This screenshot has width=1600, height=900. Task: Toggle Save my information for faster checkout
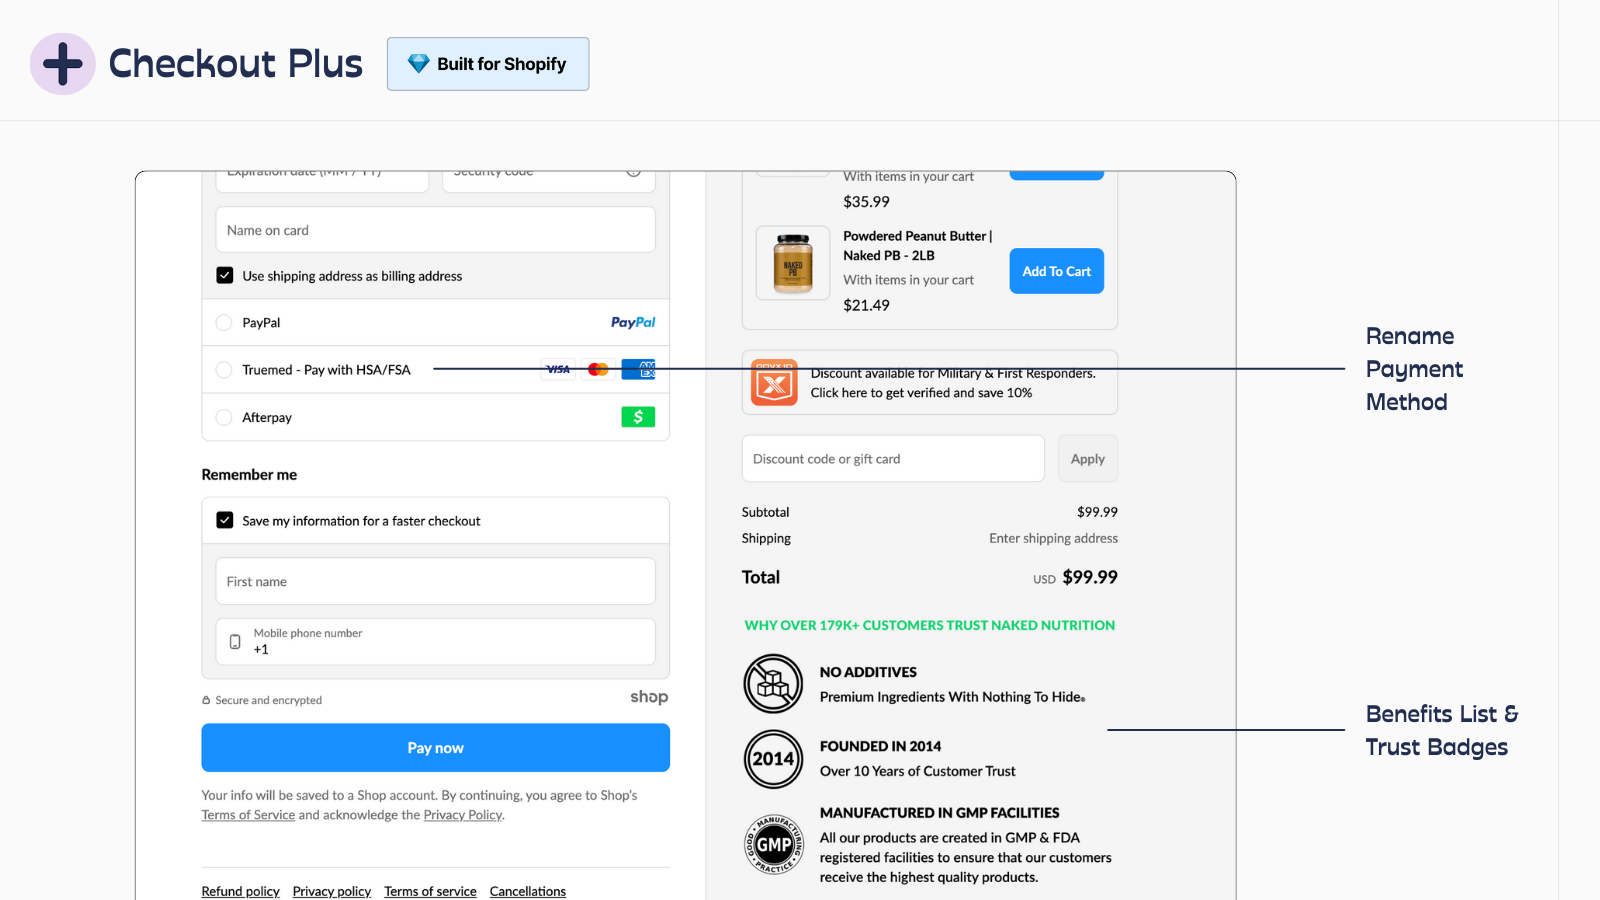225,520
